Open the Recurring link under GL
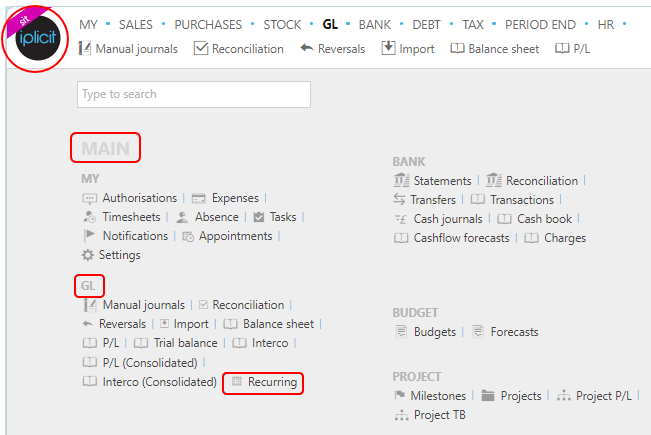This screenshot has width=651, height=435. point(272,382)
